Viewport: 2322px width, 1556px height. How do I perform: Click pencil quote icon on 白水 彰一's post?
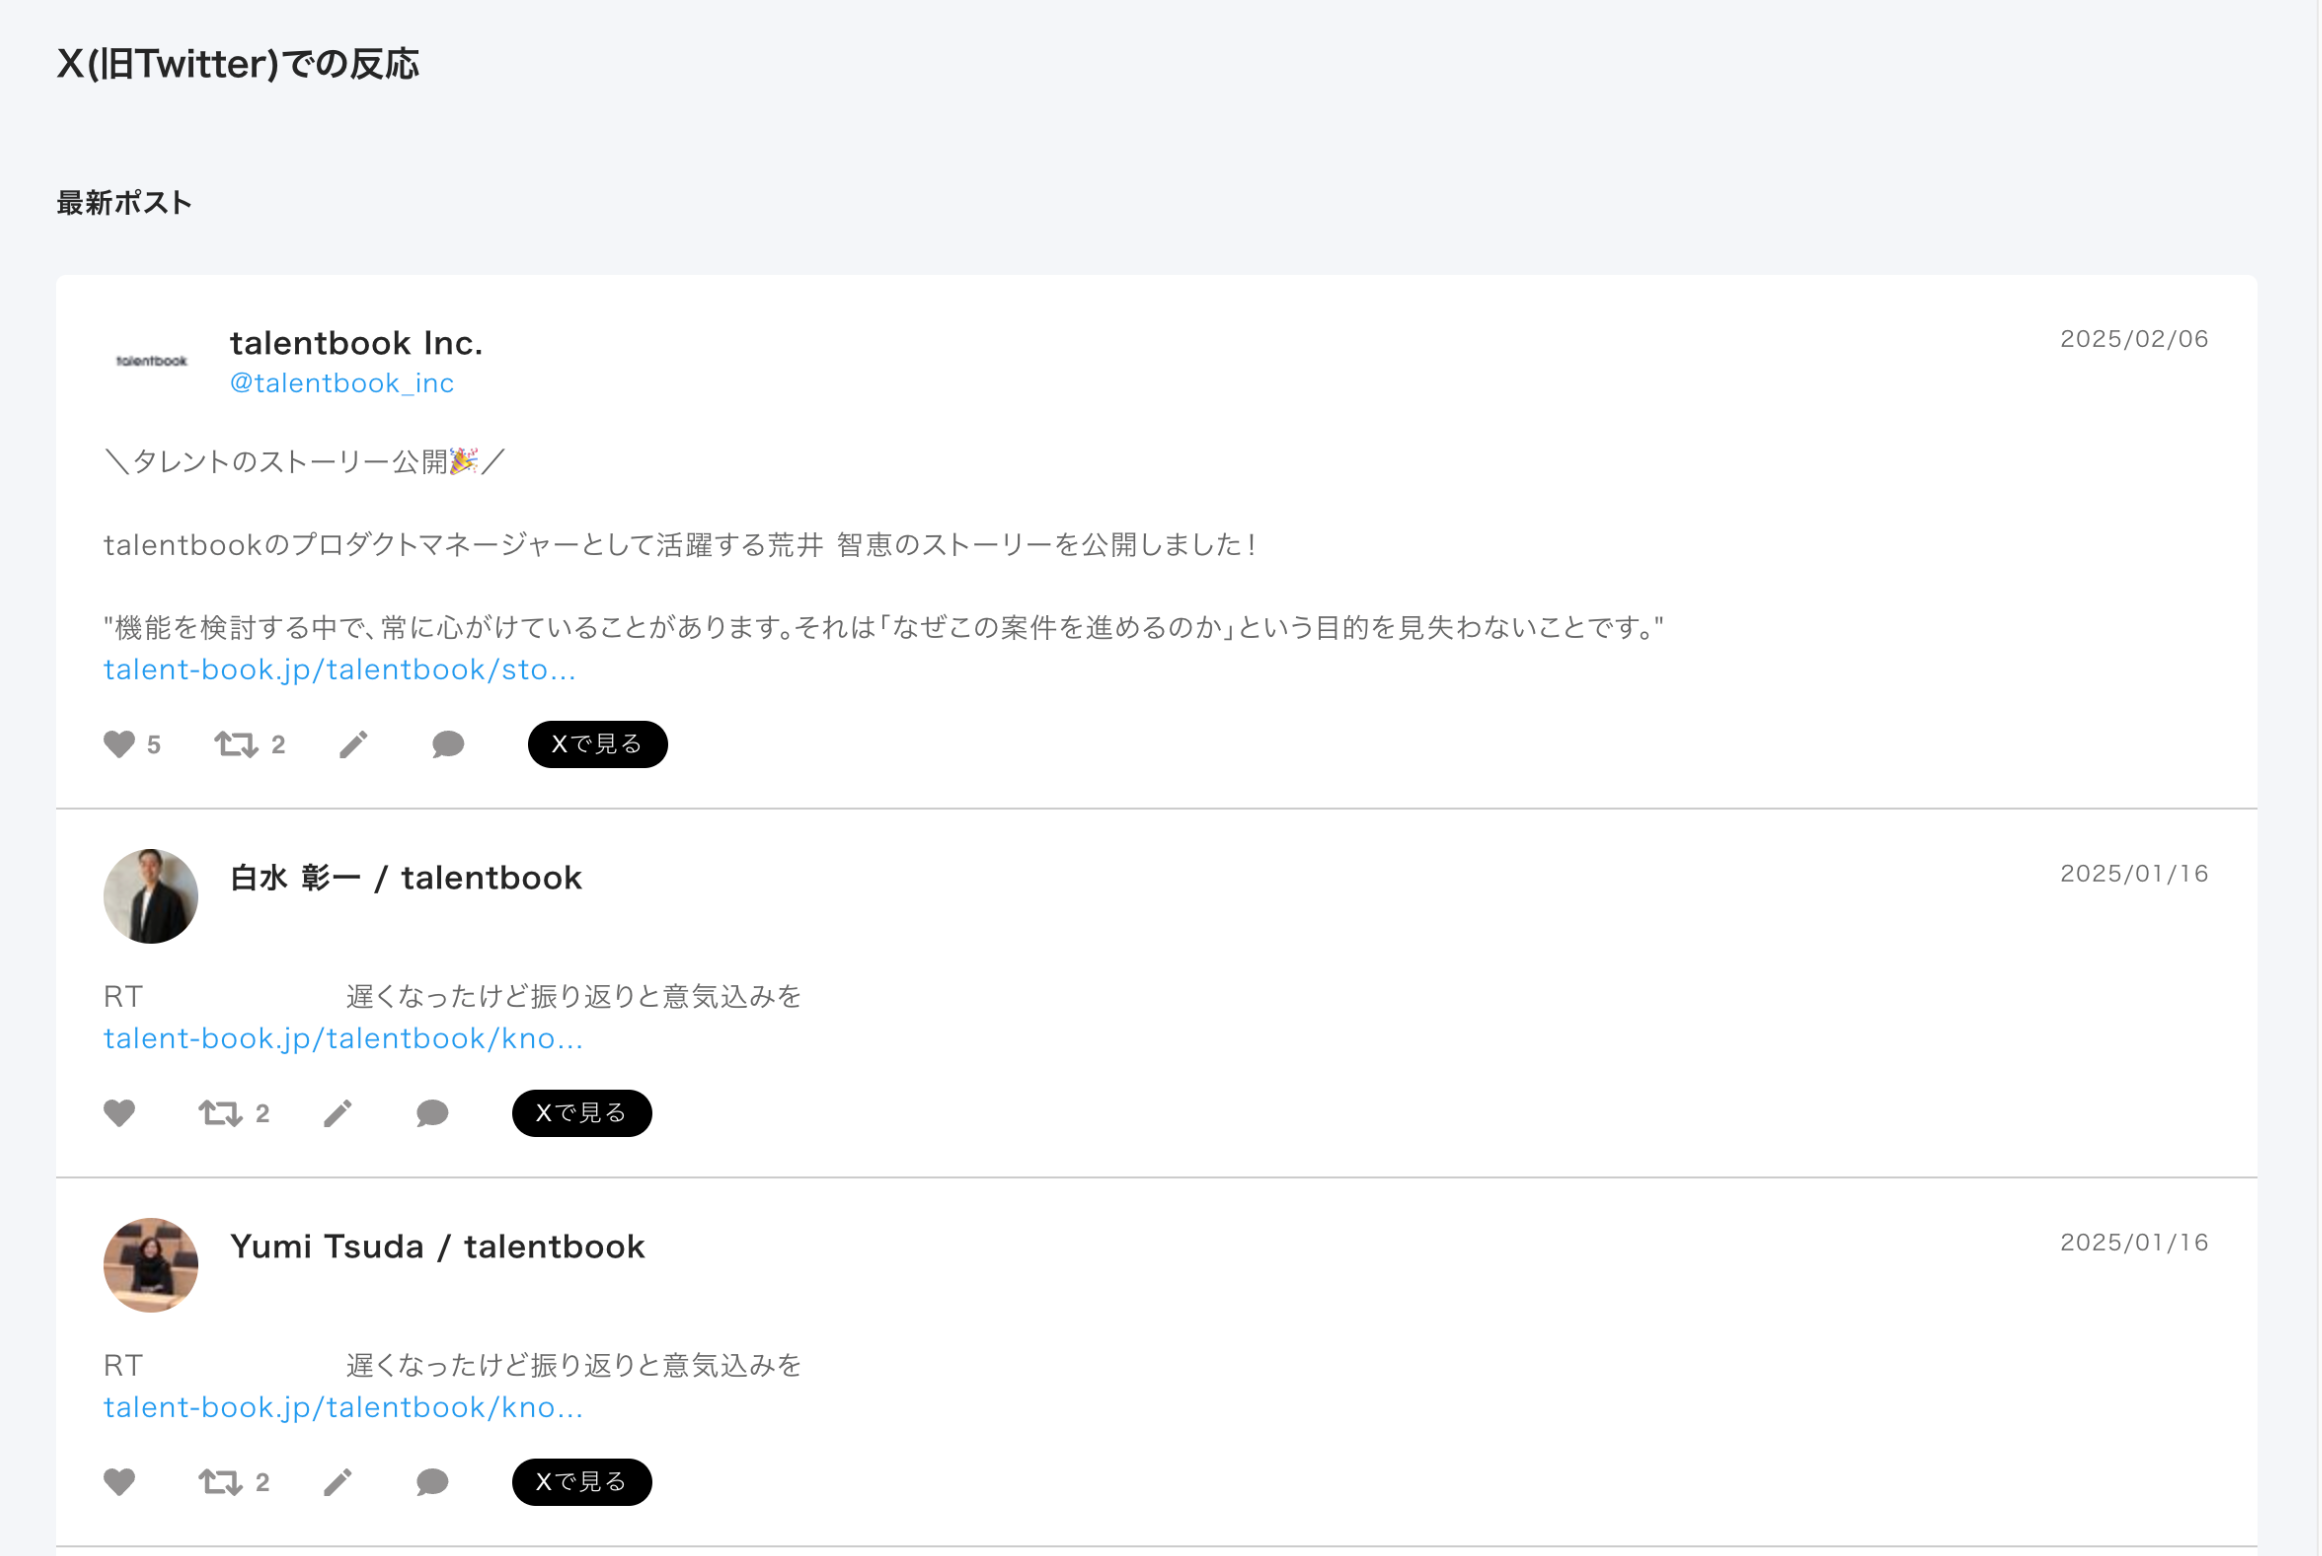pyautogui.click(x=337, y=1113)
